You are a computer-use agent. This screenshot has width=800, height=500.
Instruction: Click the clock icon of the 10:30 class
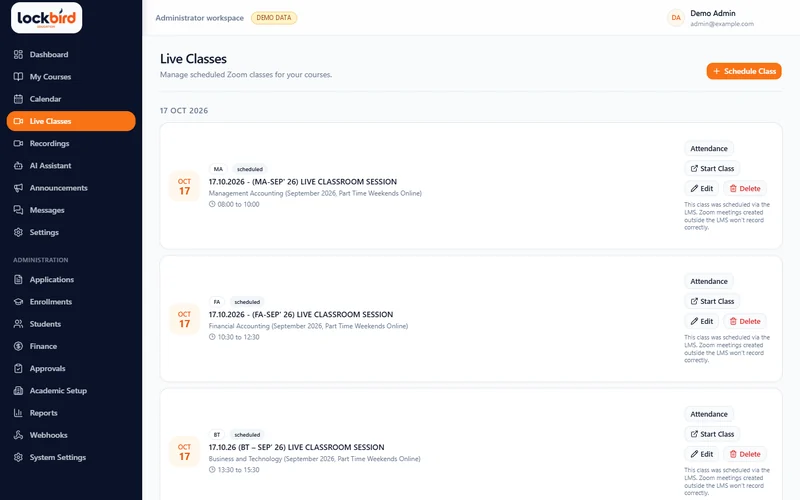[212, 337]
